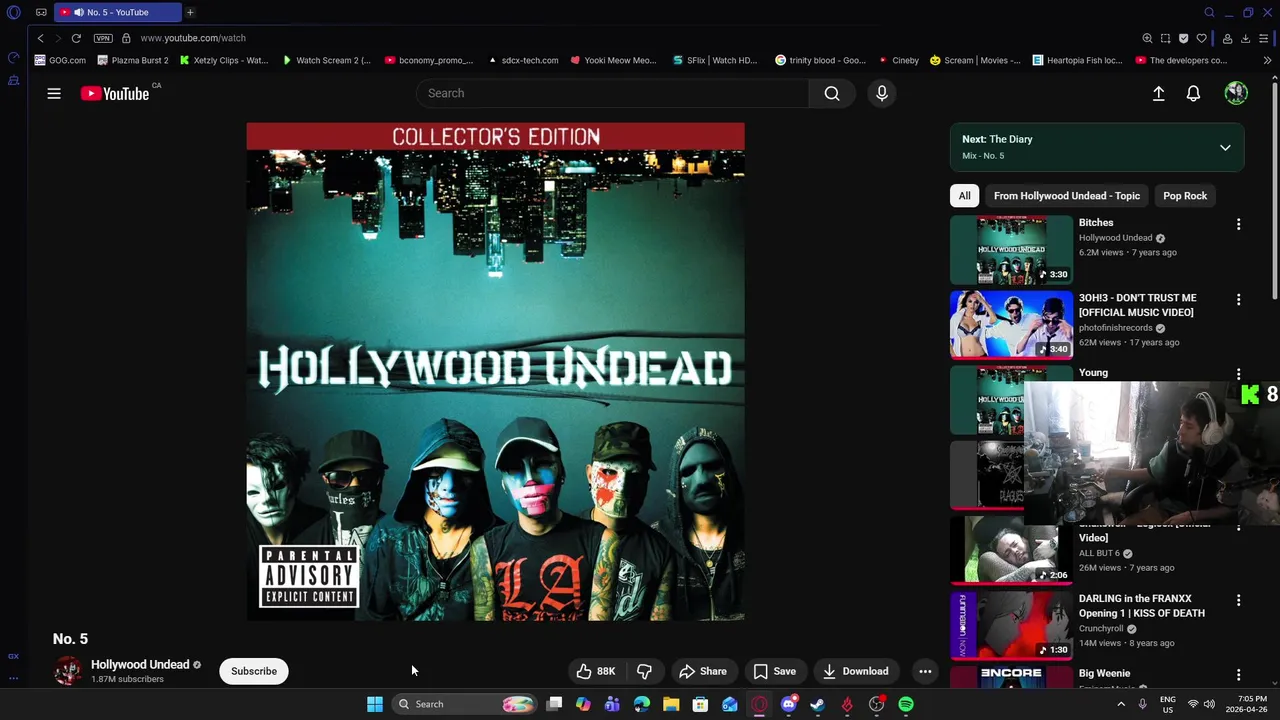Open Discord from the taskbar
The width and height of the screenshot is (1280, 720).
click(x=789, y=704)
